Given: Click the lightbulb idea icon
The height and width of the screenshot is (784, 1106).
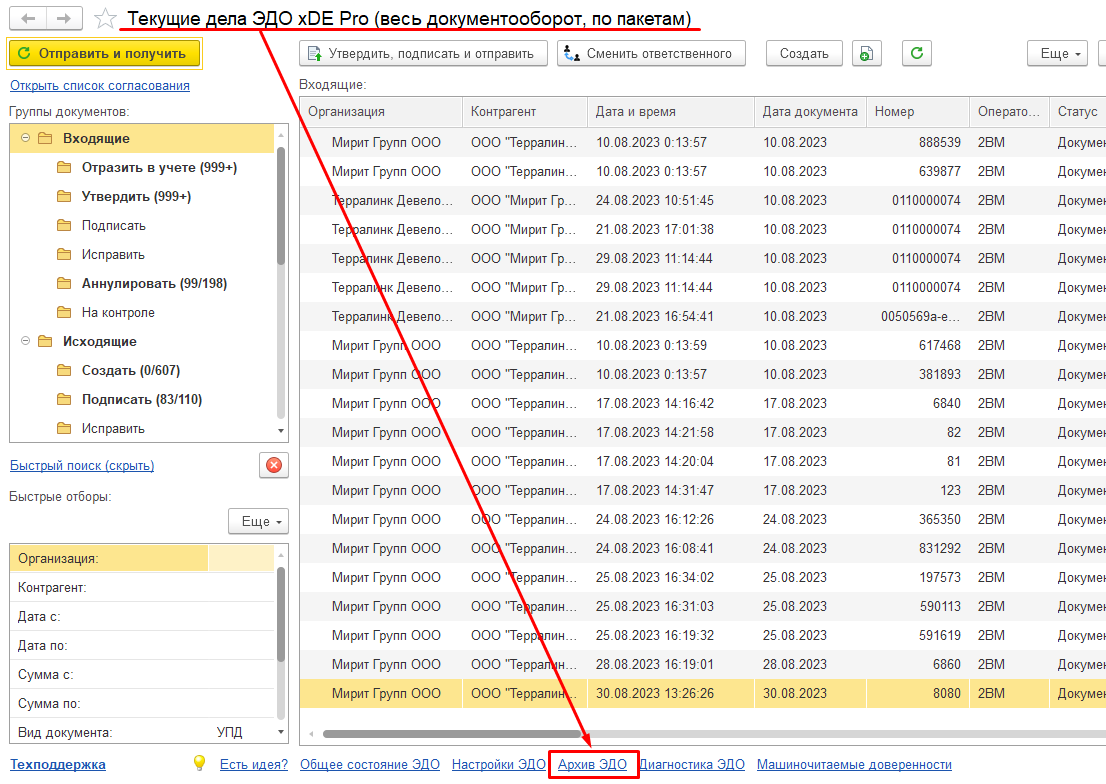Looking at the screenshot, I should tap(200, 764).
